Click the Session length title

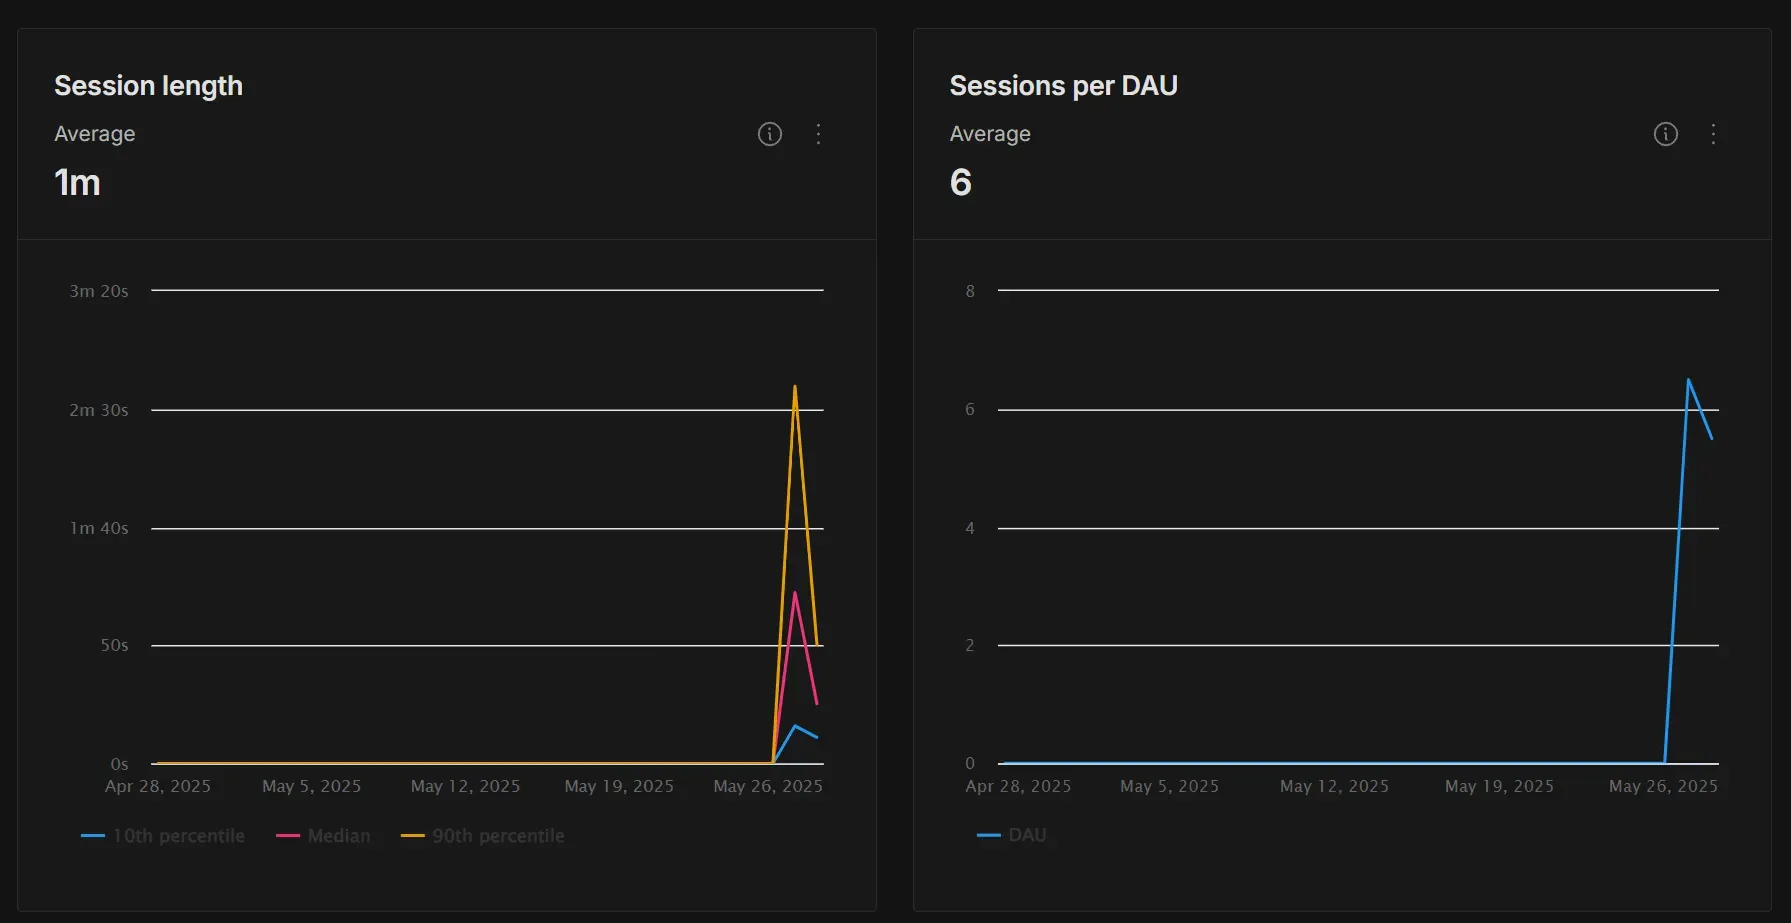[x=148, y=86]
